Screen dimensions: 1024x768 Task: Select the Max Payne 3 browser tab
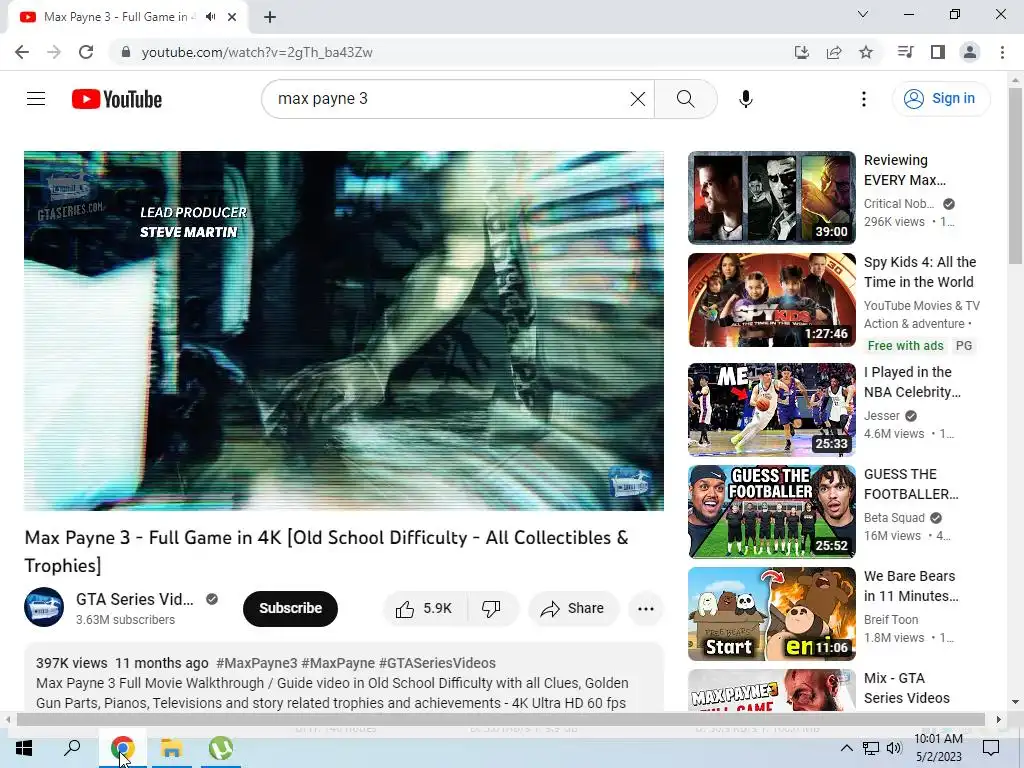(128, 17)
